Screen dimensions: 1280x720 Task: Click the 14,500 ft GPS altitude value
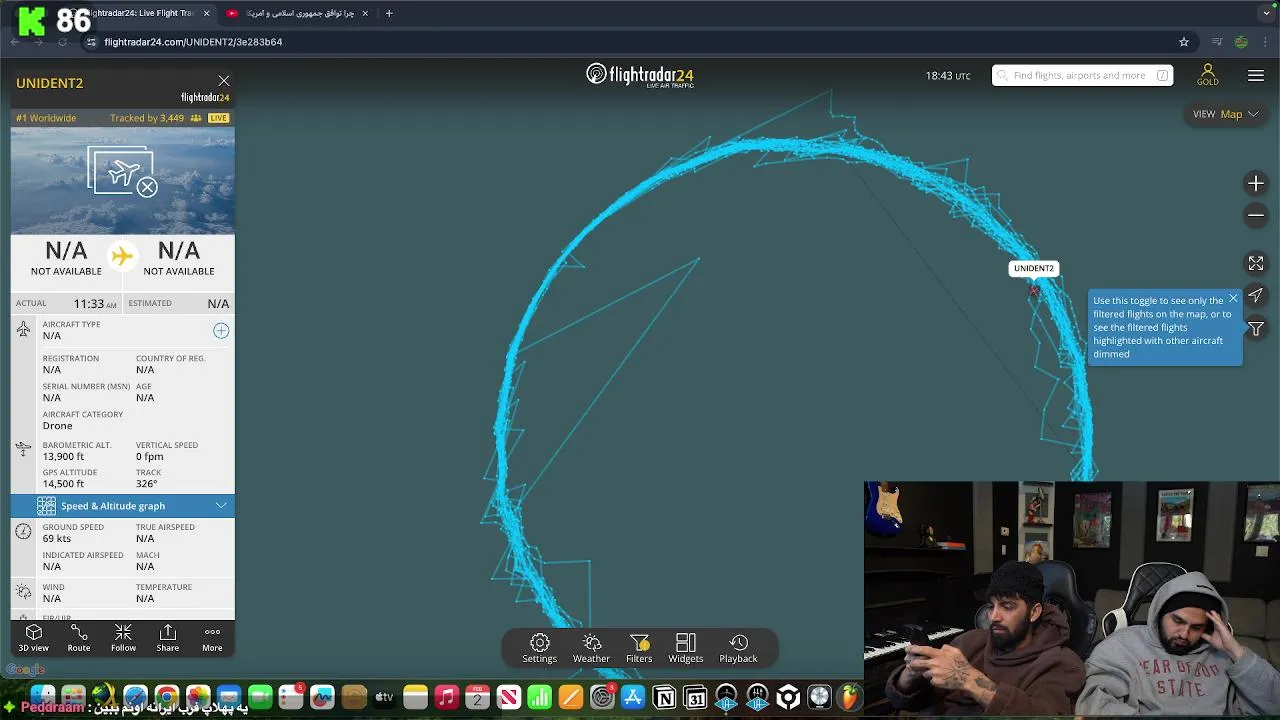[x=63, y=484]
